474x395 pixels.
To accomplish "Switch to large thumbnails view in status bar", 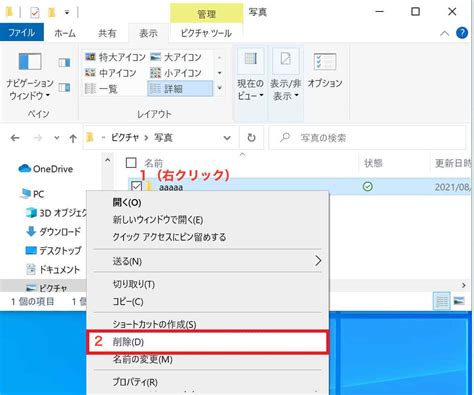I will pos(459,301).
